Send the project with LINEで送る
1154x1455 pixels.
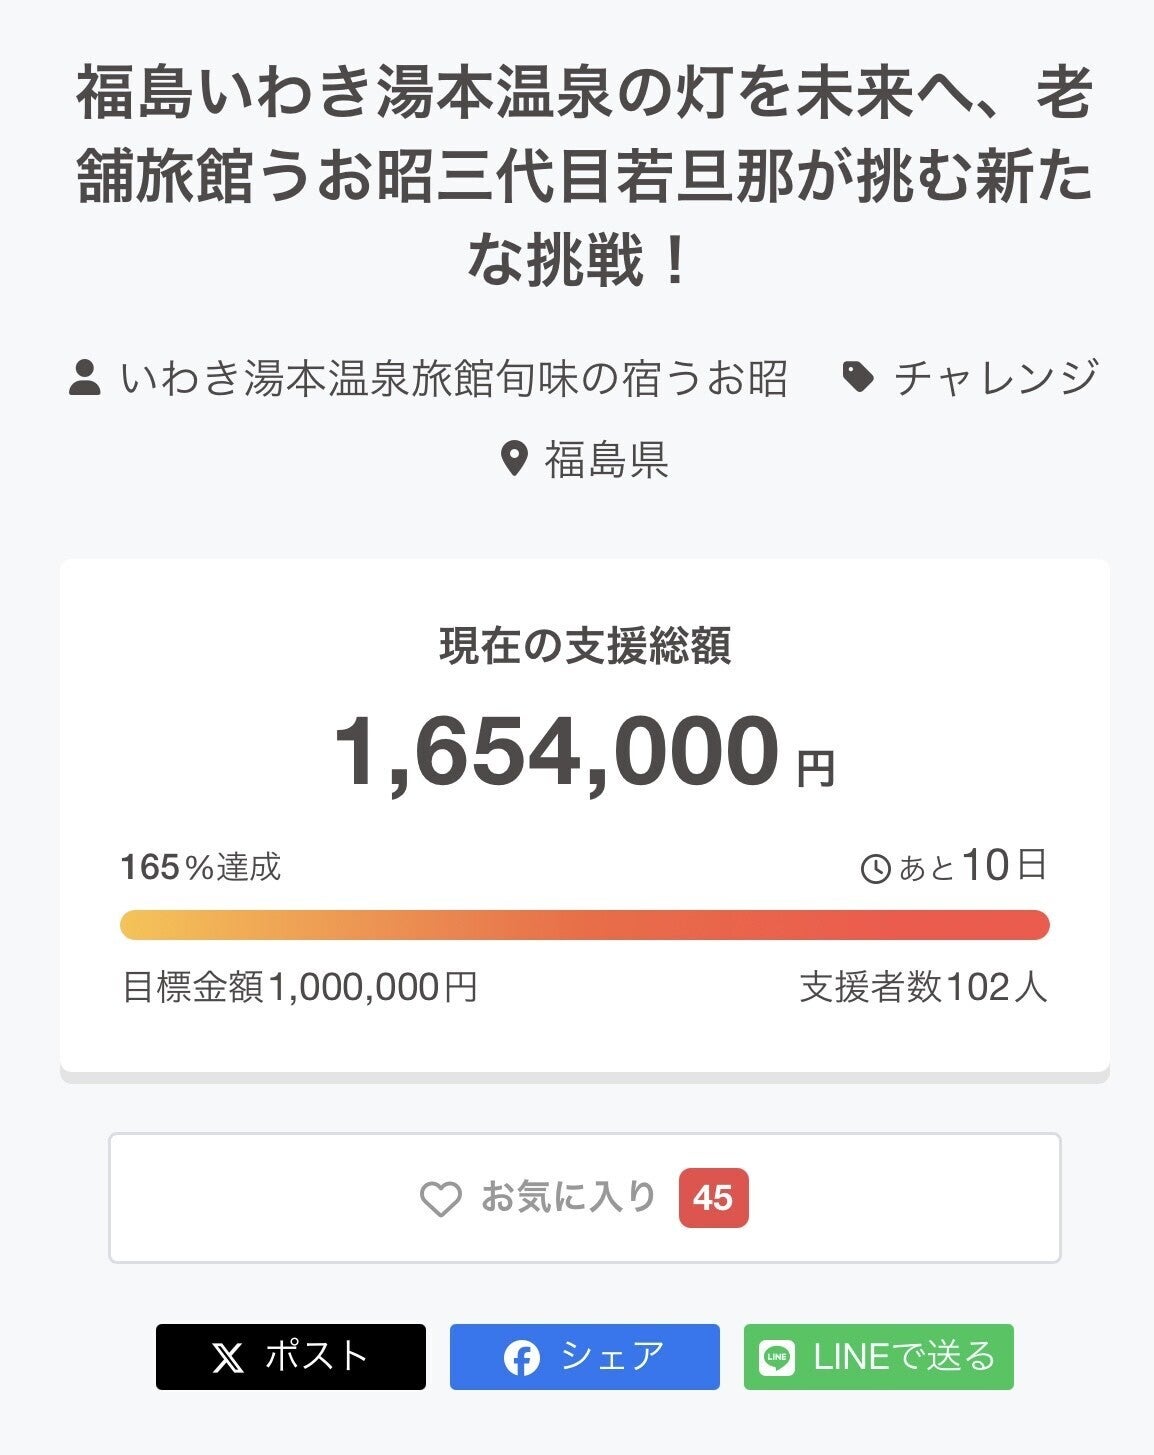[x=879, y=1357]
